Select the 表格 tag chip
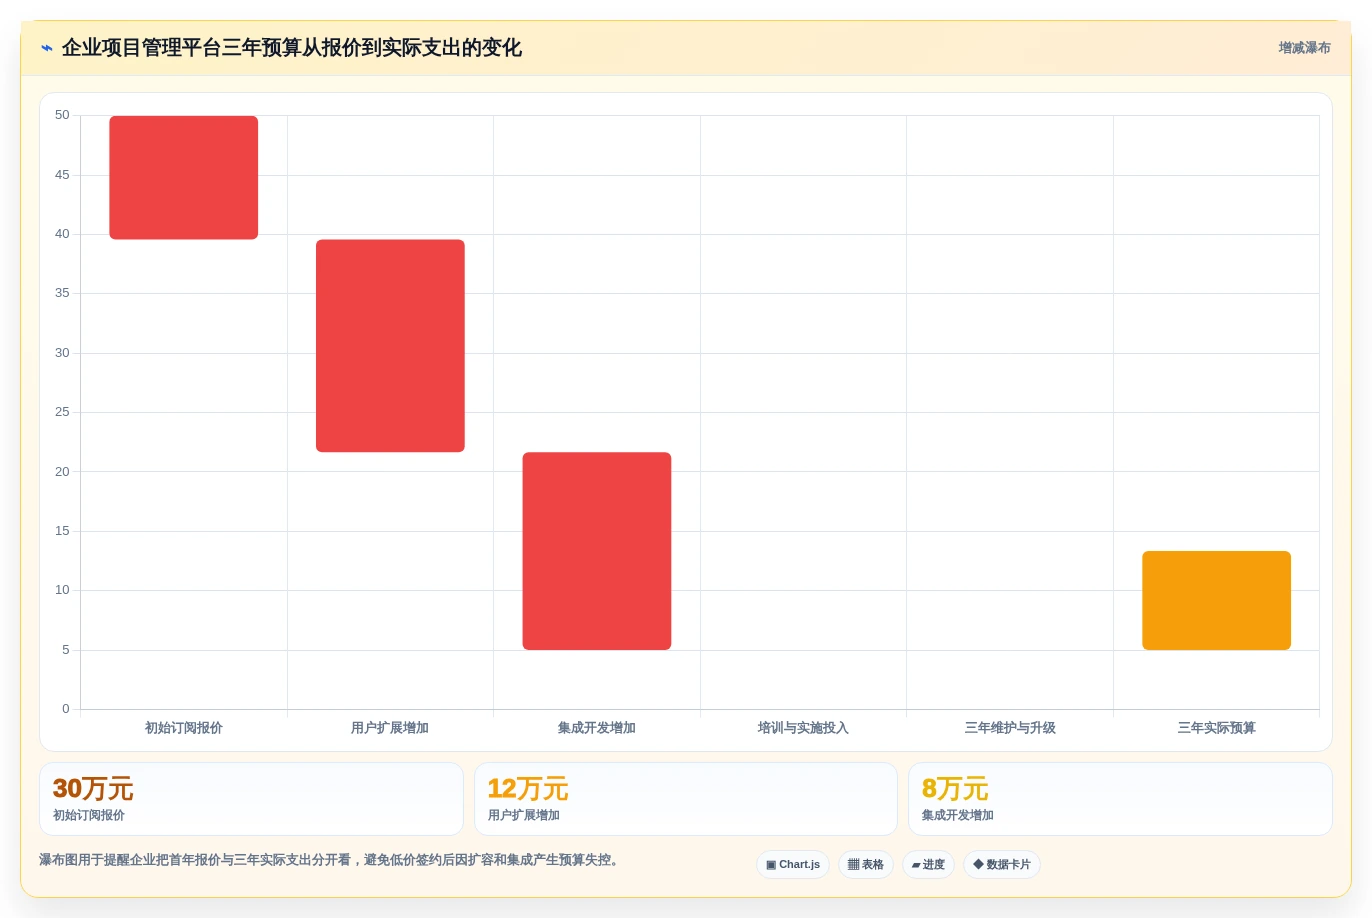 click(866, 864)
